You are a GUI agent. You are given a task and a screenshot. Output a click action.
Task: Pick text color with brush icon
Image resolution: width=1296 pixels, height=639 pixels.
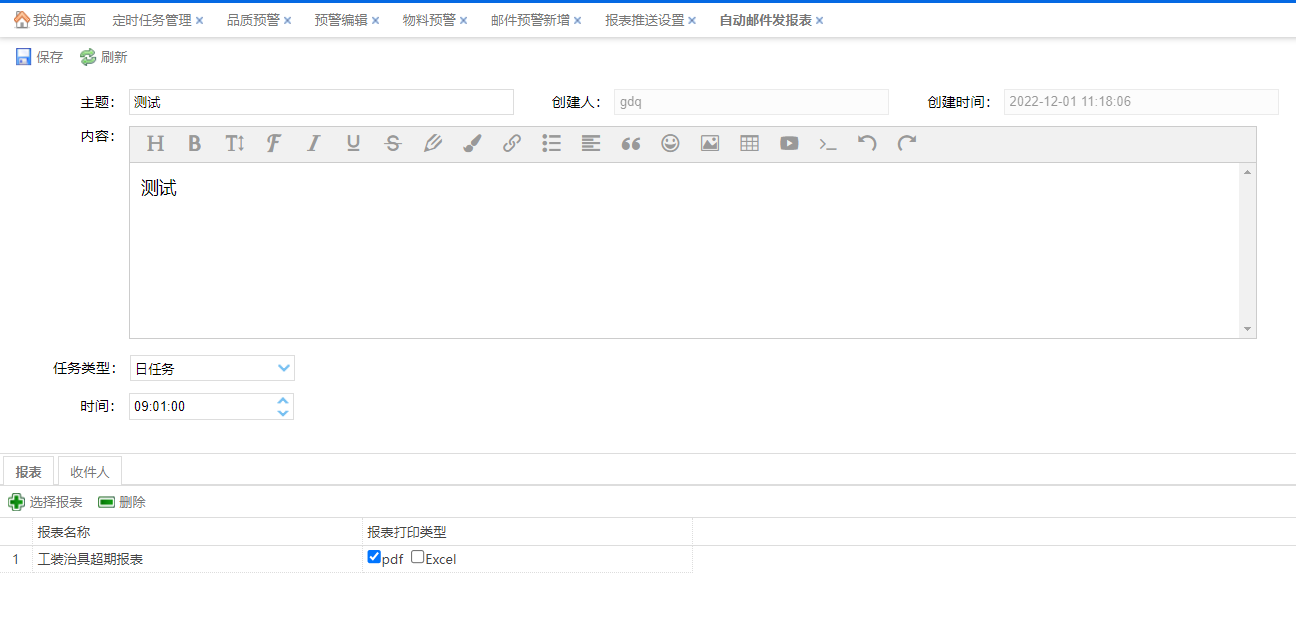[472, 143]
